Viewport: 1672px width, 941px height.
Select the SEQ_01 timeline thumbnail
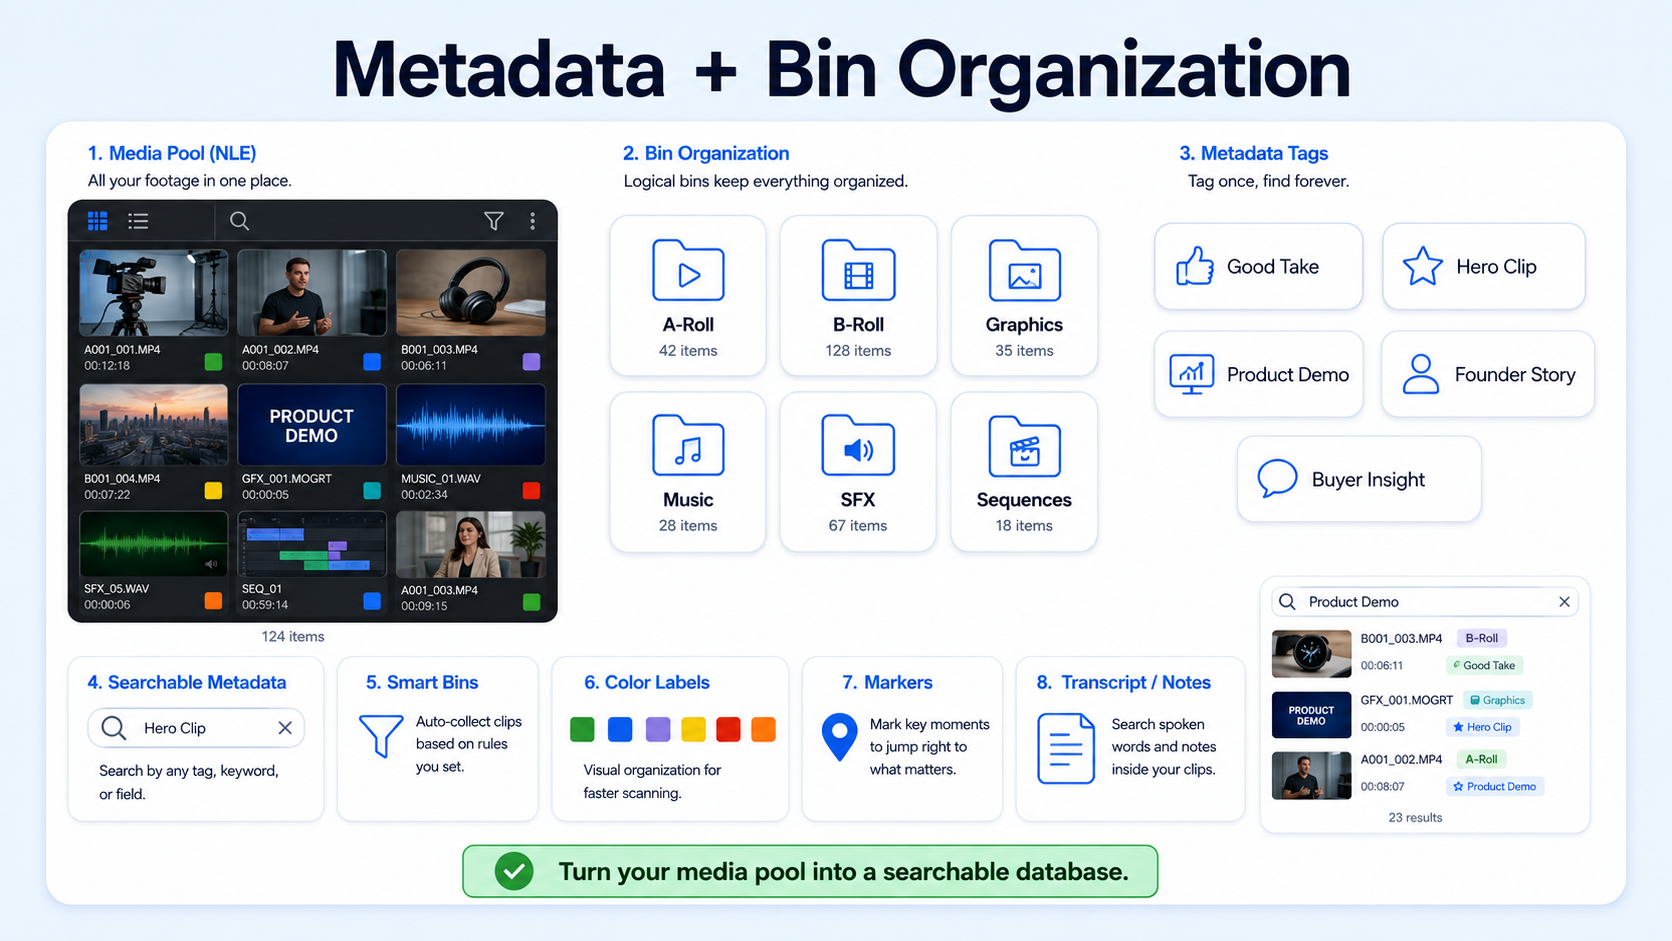click(312, 544)
